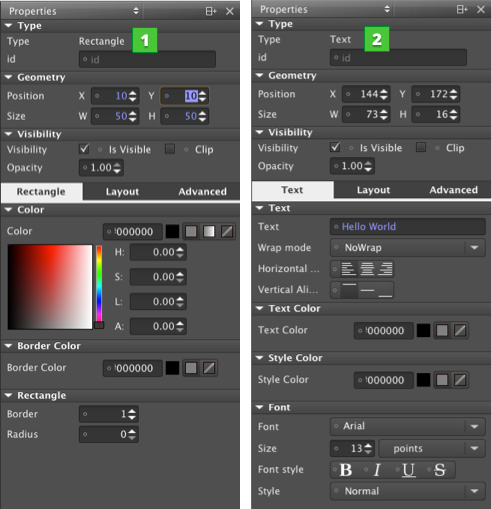Switch to Advanced tab in Rectangle panel
The height and width of the screenshot is (509, 492).
click(202, 192)
